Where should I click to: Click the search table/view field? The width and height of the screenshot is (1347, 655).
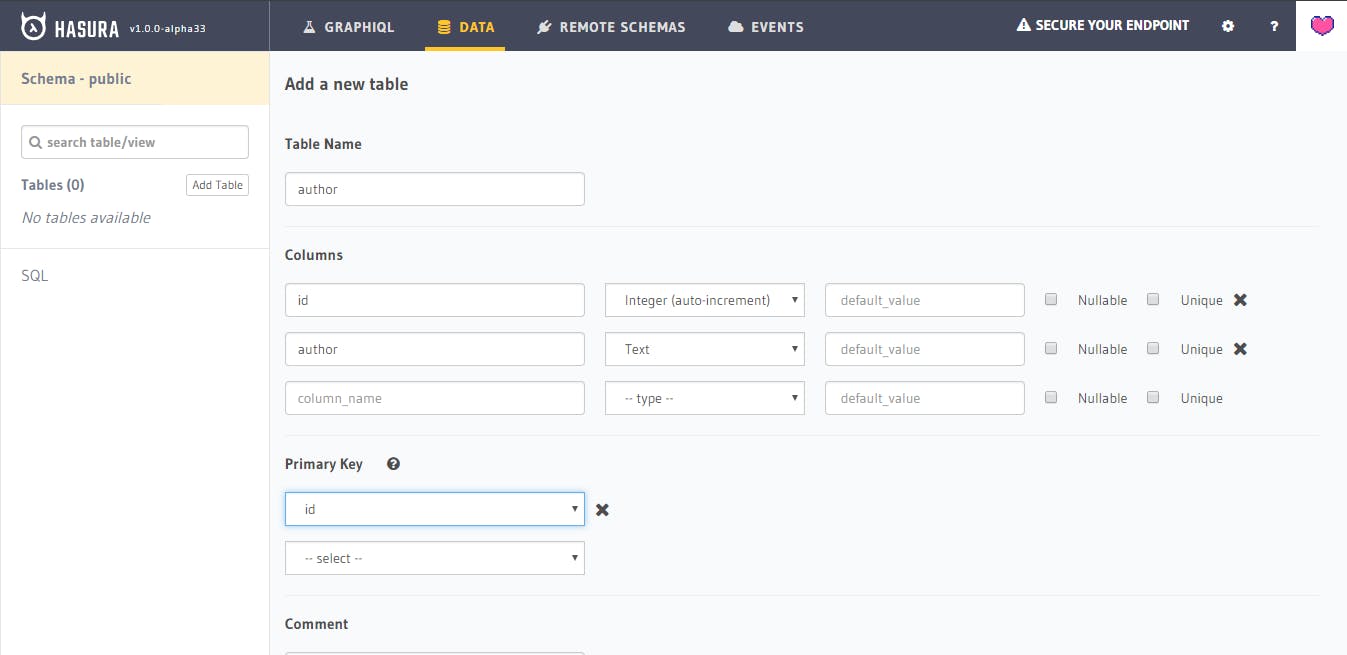[134, 141]
